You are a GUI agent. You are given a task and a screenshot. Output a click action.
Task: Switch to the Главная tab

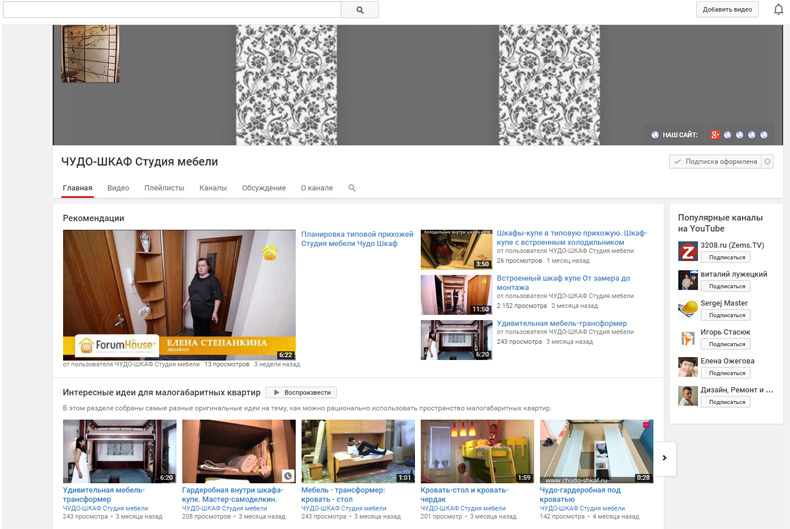point(77,188)
